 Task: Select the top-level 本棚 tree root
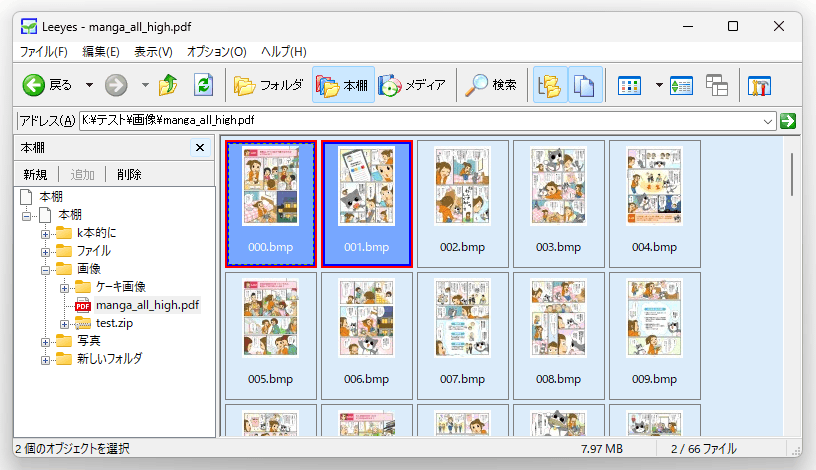pos(51,197)
